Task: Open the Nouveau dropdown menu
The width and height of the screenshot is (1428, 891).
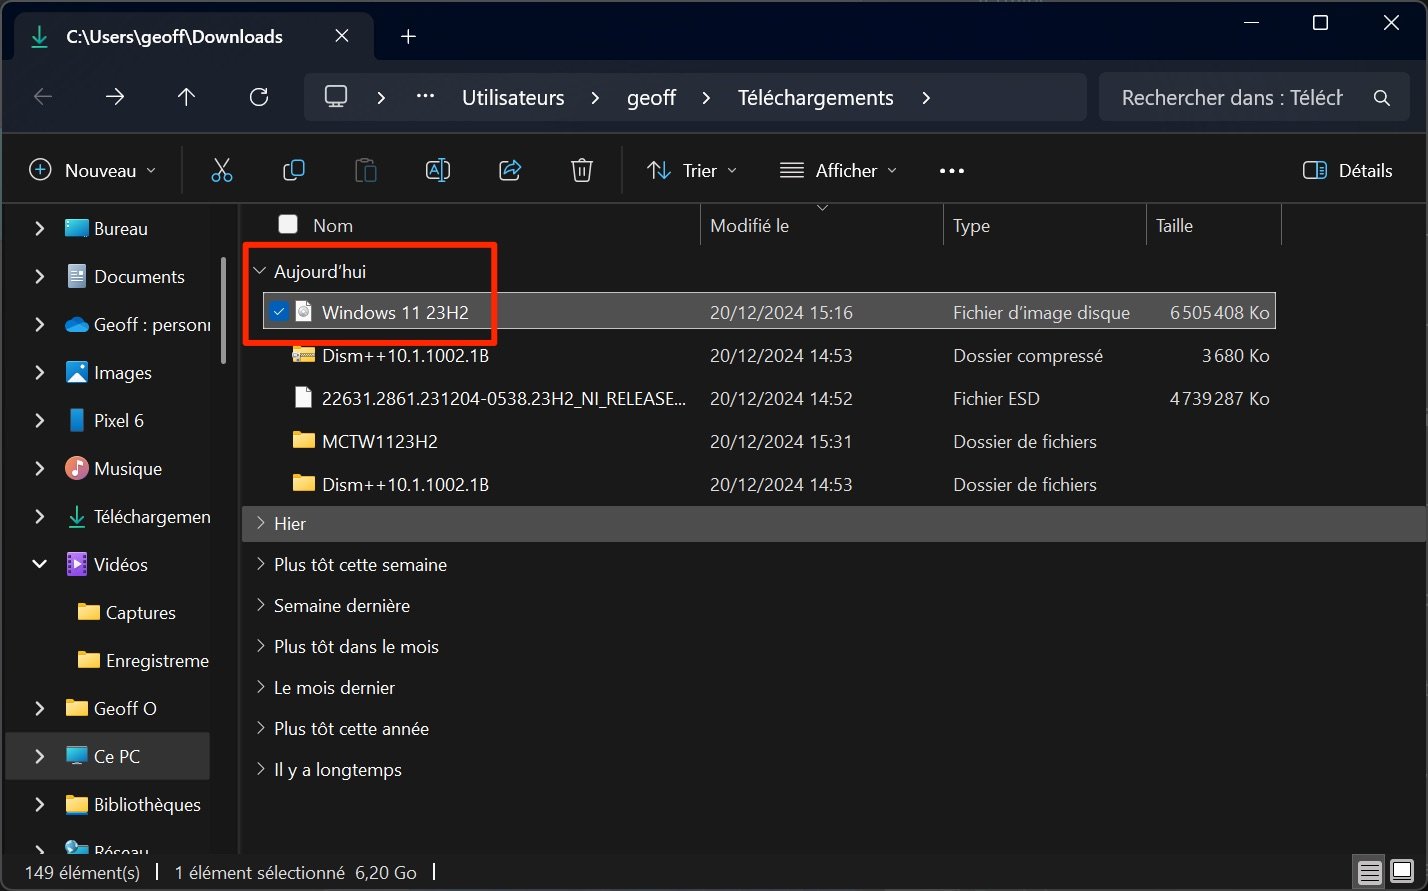Action: coord(93,171)
